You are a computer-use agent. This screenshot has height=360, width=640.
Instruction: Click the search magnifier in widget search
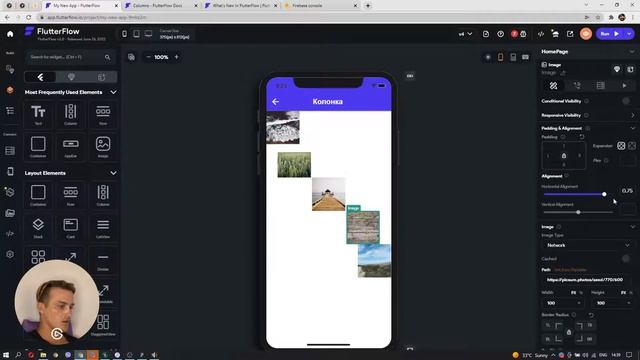click(107, 57)
